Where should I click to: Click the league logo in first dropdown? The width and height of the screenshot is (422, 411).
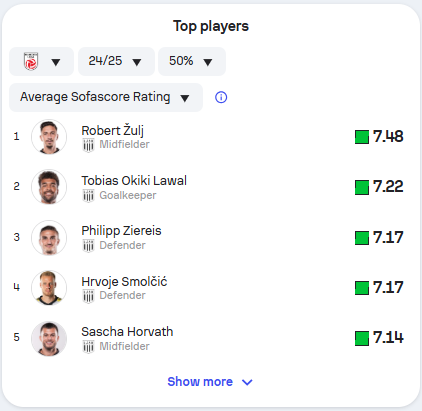click(31, 61)
